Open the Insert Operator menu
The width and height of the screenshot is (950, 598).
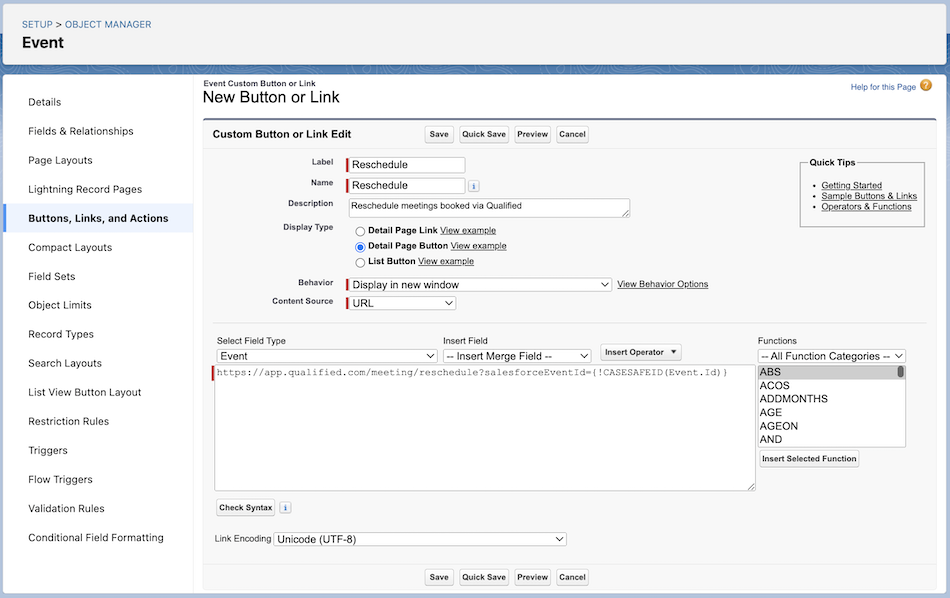640,352
